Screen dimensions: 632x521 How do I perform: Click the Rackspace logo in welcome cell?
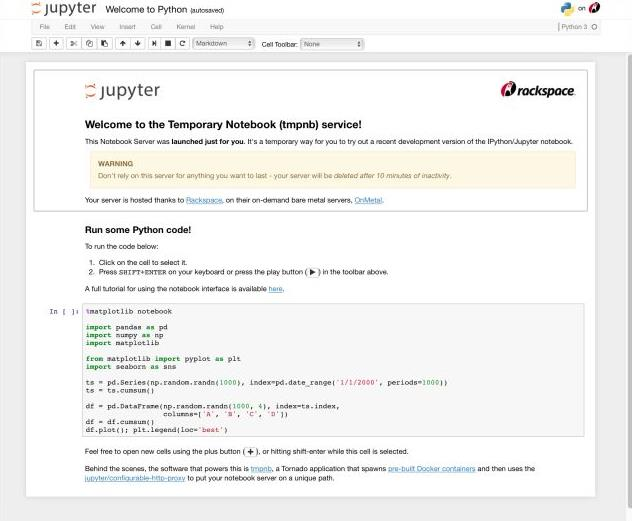click(x=538, y=89)
